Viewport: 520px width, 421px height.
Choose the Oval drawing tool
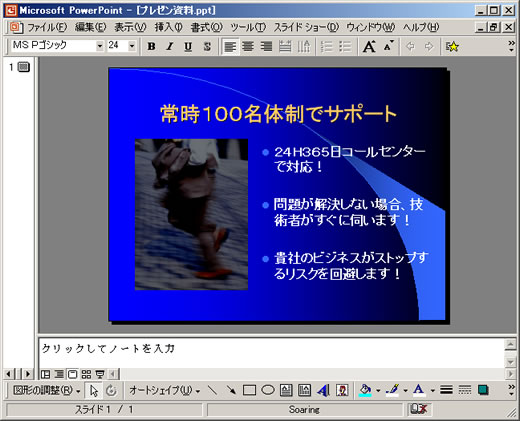[x=268, y=390]
